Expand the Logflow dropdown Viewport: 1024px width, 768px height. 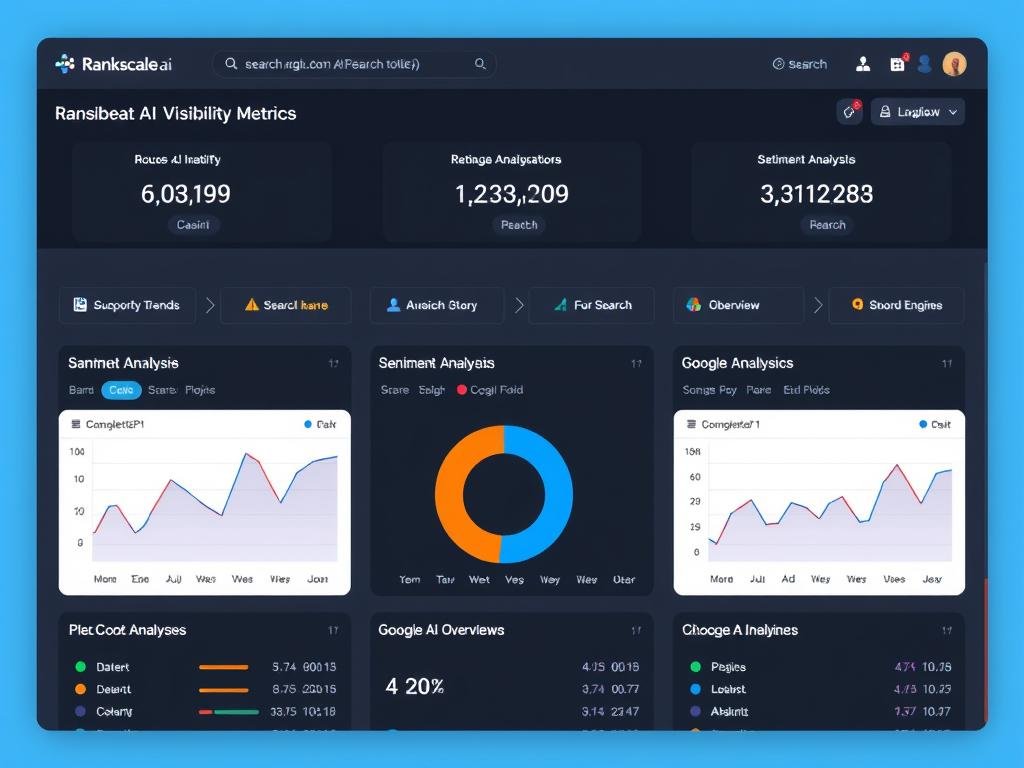point(917,112)
